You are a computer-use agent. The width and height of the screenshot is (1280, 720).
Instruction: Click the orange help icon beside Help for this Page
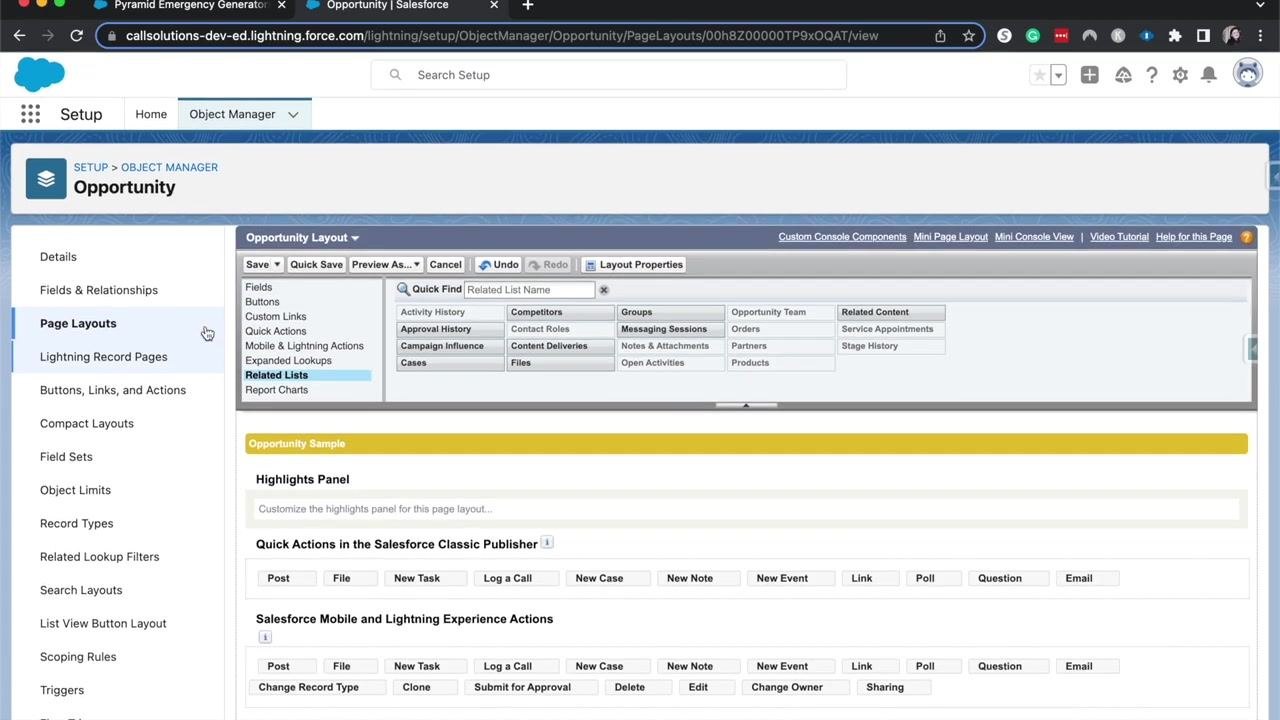pyautogui.click(x=1246, y=237)
